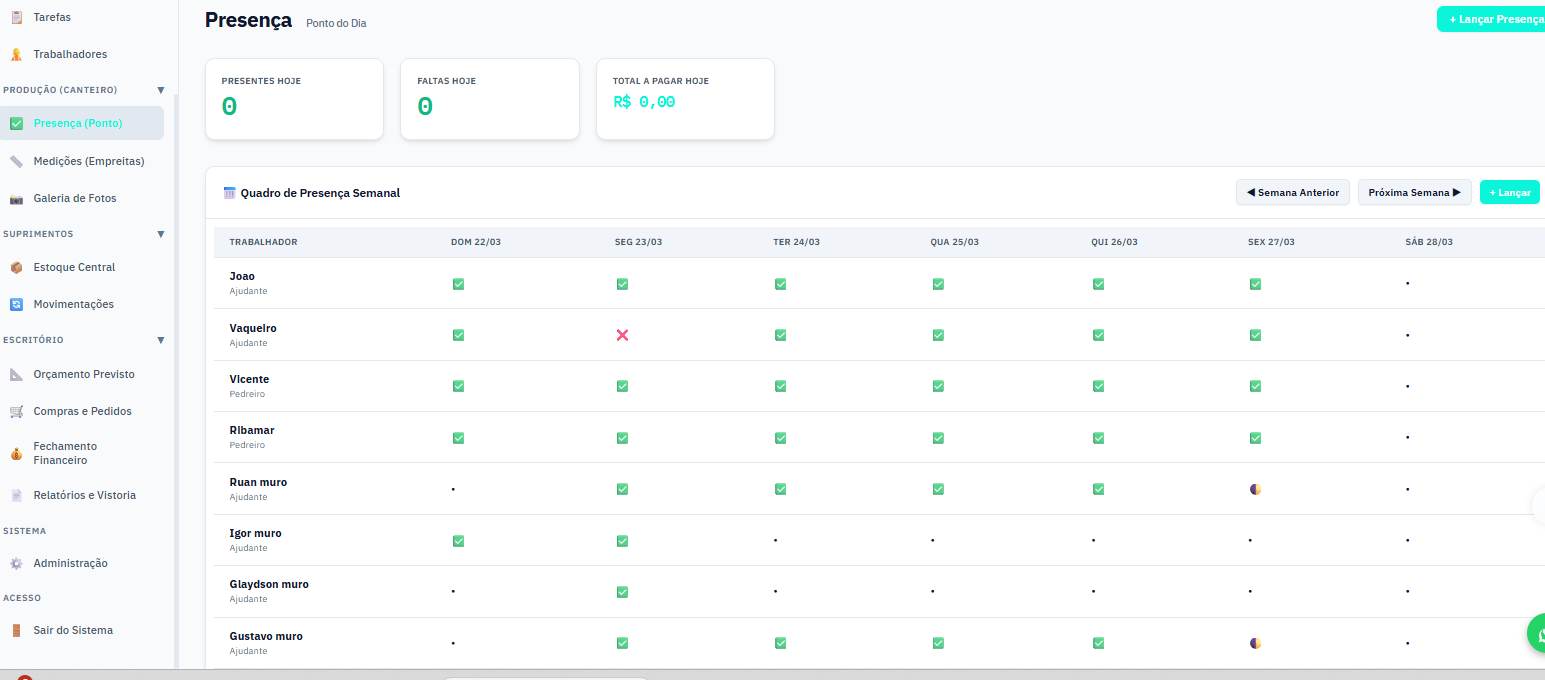Click the Movimentações arrows icon
This screenshot has height=680, width=1545.
coord(16,304)
